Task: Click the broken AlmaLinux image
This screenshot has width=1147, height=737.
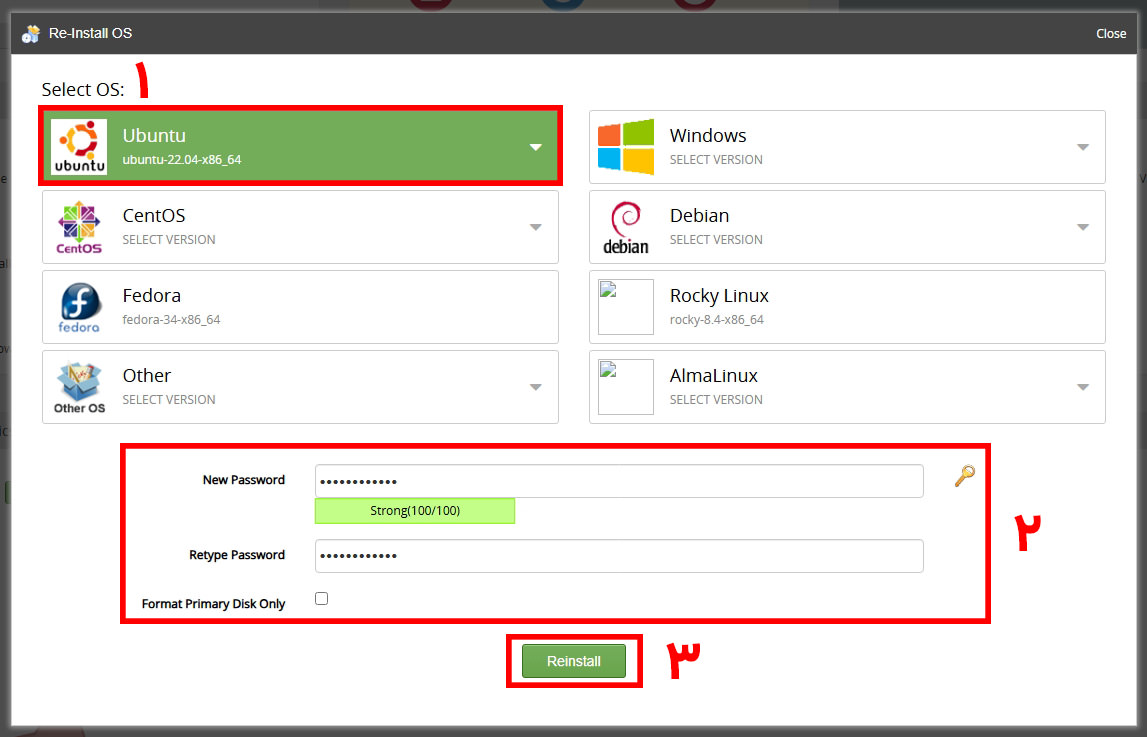Action: (625, 387)
